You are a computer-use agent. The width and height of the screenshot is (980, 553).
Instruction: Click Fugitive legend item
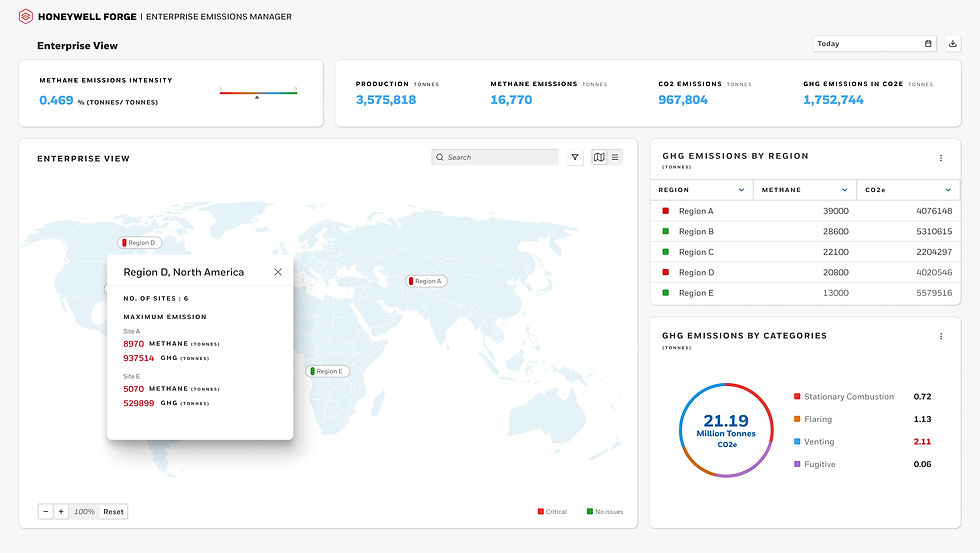814,464
